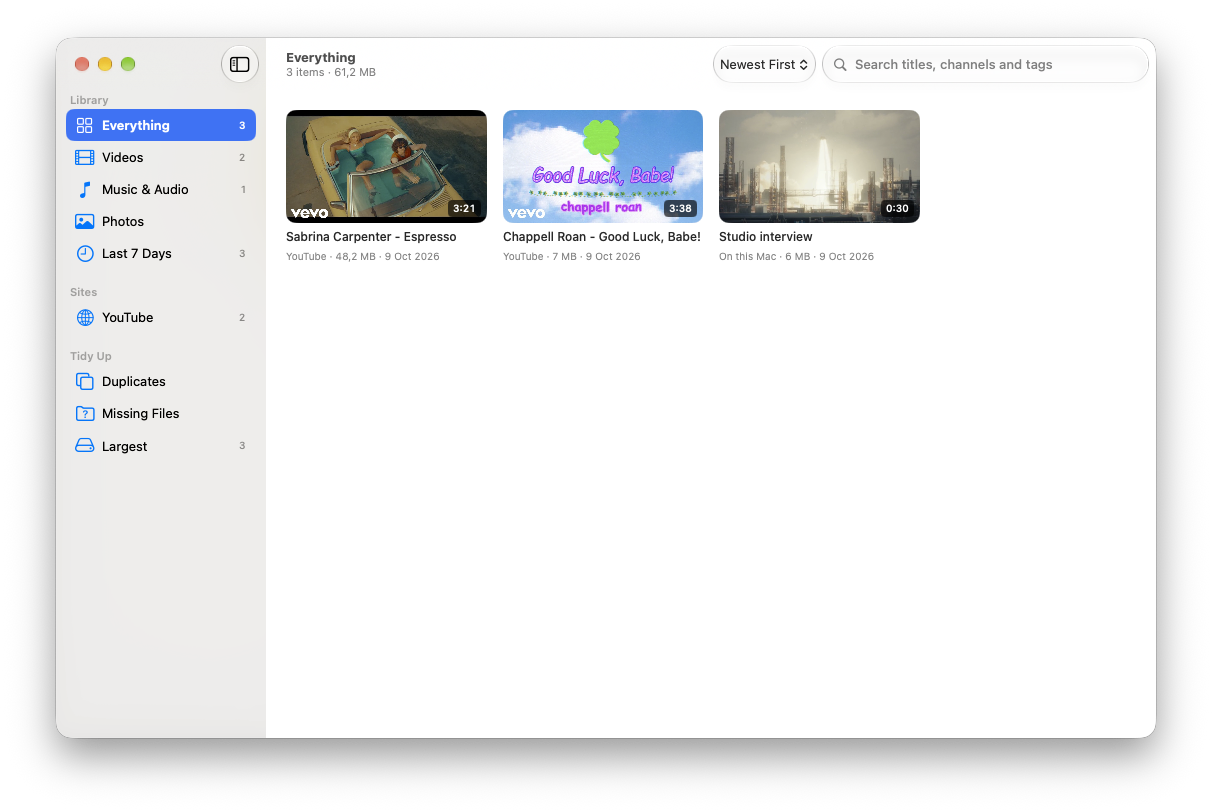
Task: Open the Studio interview thumbnail
Action: coord(819,166)
